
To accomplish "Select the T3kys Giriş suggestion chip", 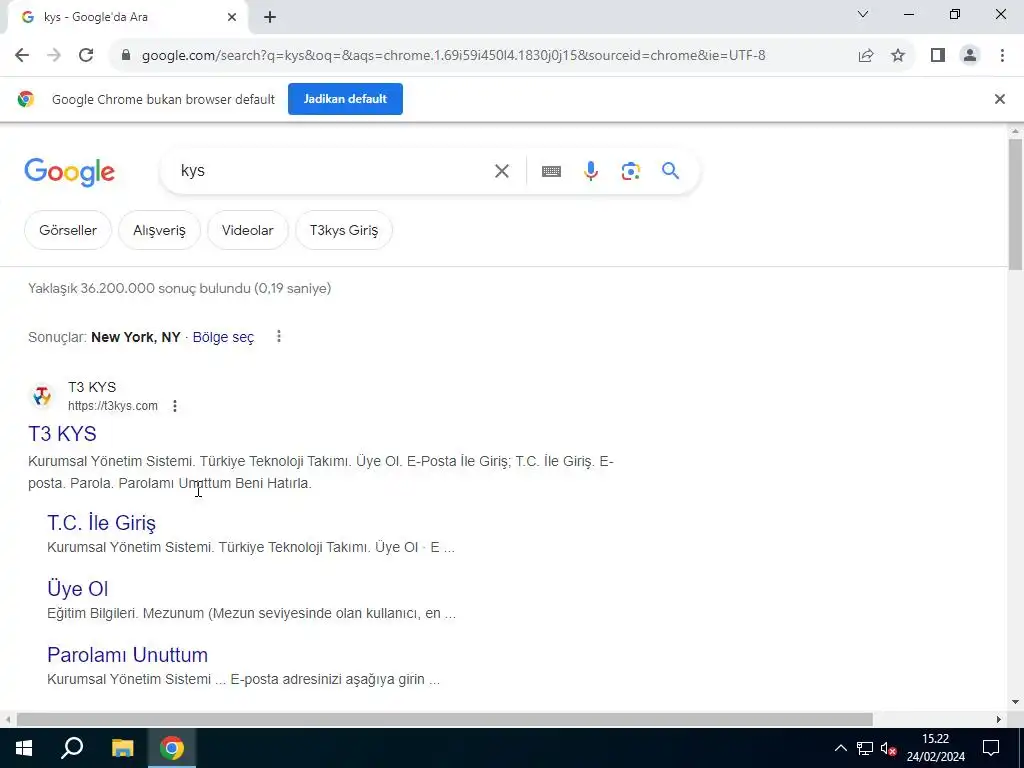I will [x=344, y=231].
